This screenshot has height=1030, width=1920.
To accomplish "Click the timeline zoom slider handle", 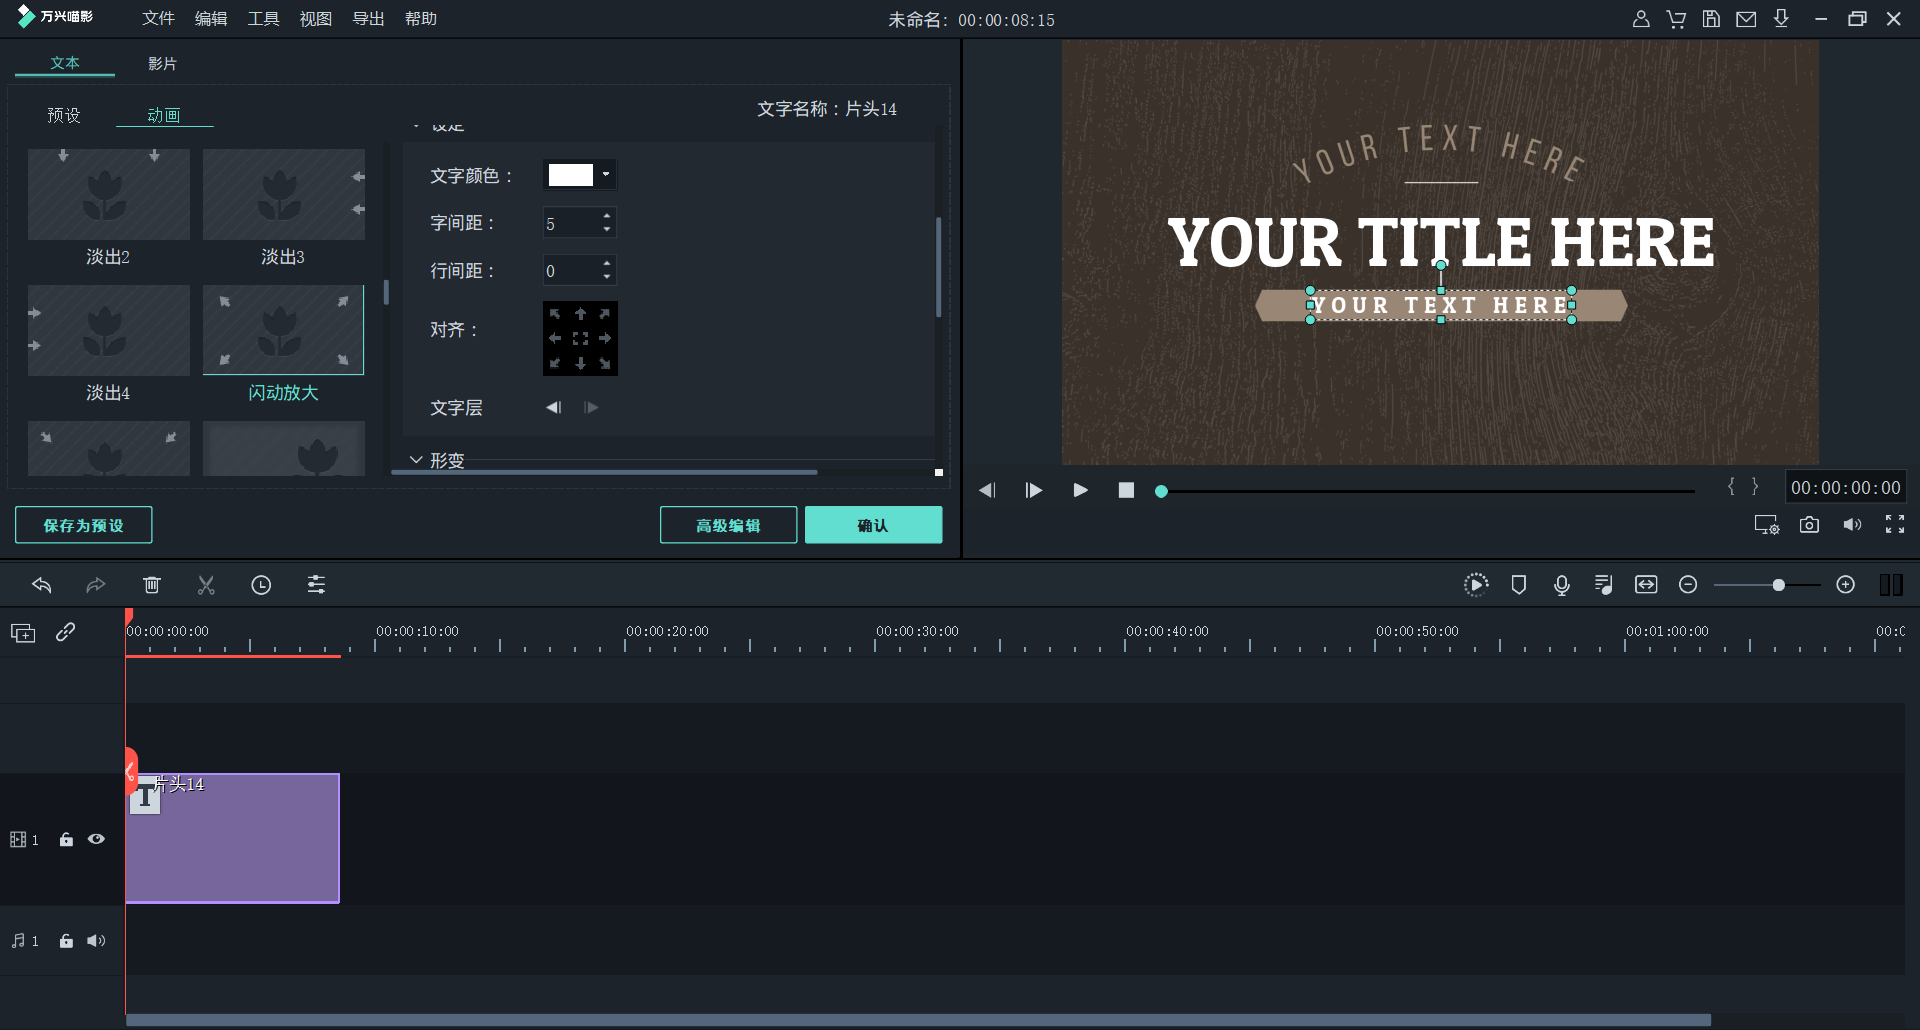I will [1778, 585].
